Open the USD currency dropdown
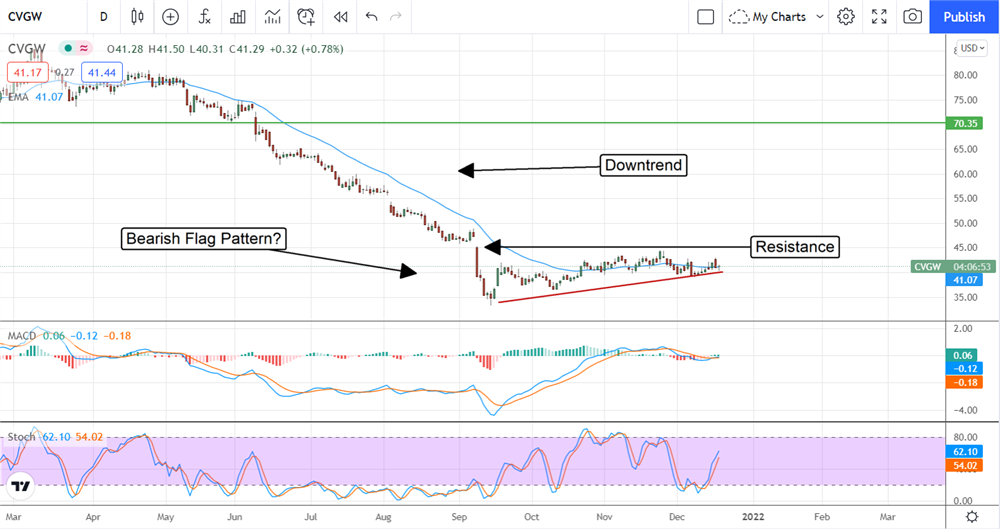1000x529 pixels. click(973, 48)
